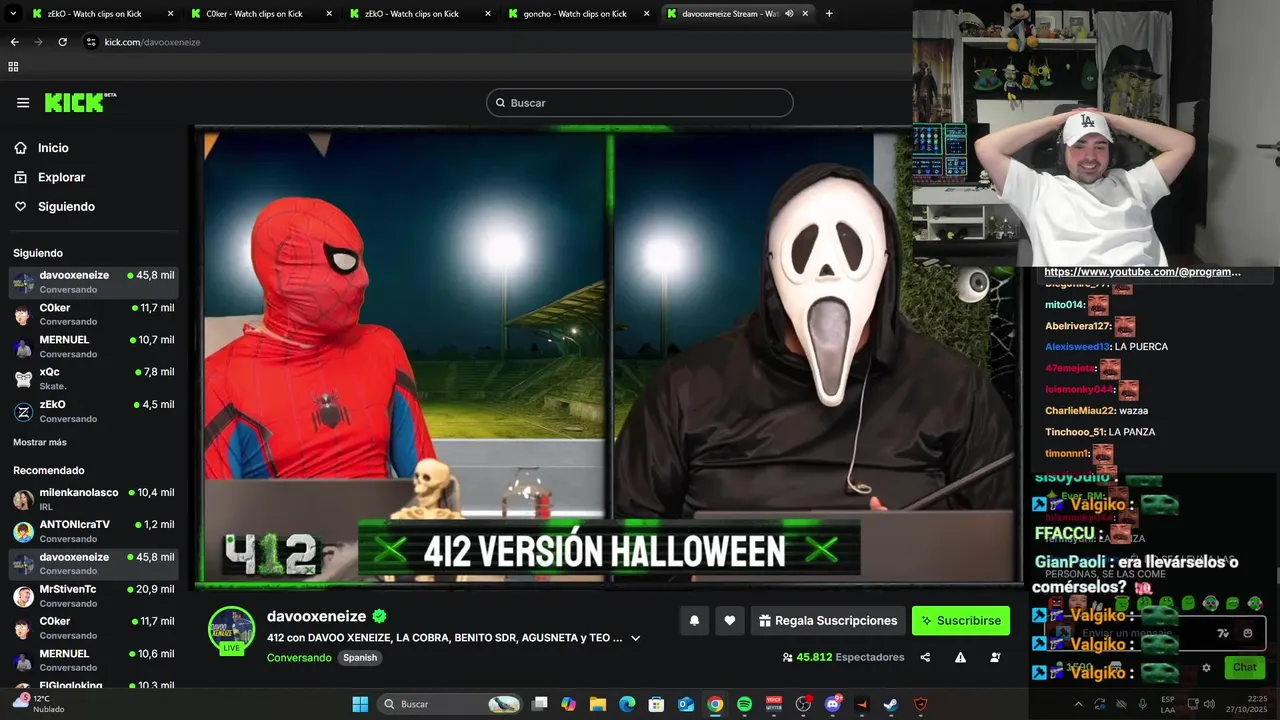Go to Inicio in sidebar
Image resolution: width=1280 pixels, height=720 pixels.
(x=53, y=148)
